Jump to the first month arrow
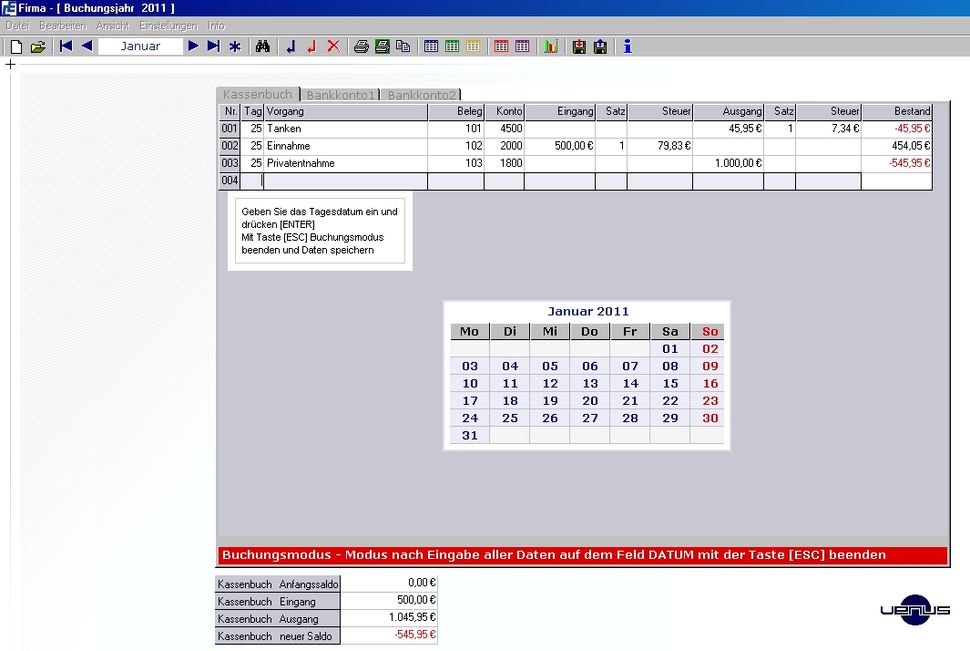970x651 pixels. (66, 46)
